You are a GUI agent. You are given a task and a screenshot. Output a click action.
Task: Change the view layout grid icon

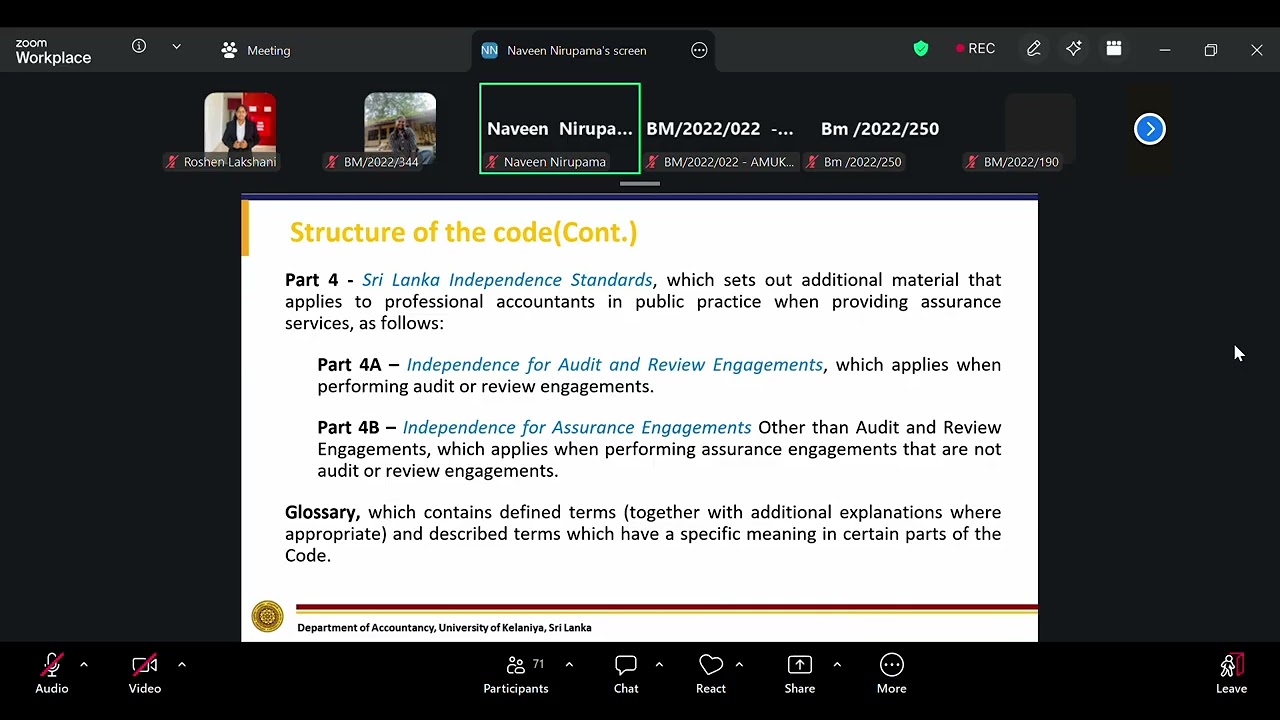[1114, 48]
